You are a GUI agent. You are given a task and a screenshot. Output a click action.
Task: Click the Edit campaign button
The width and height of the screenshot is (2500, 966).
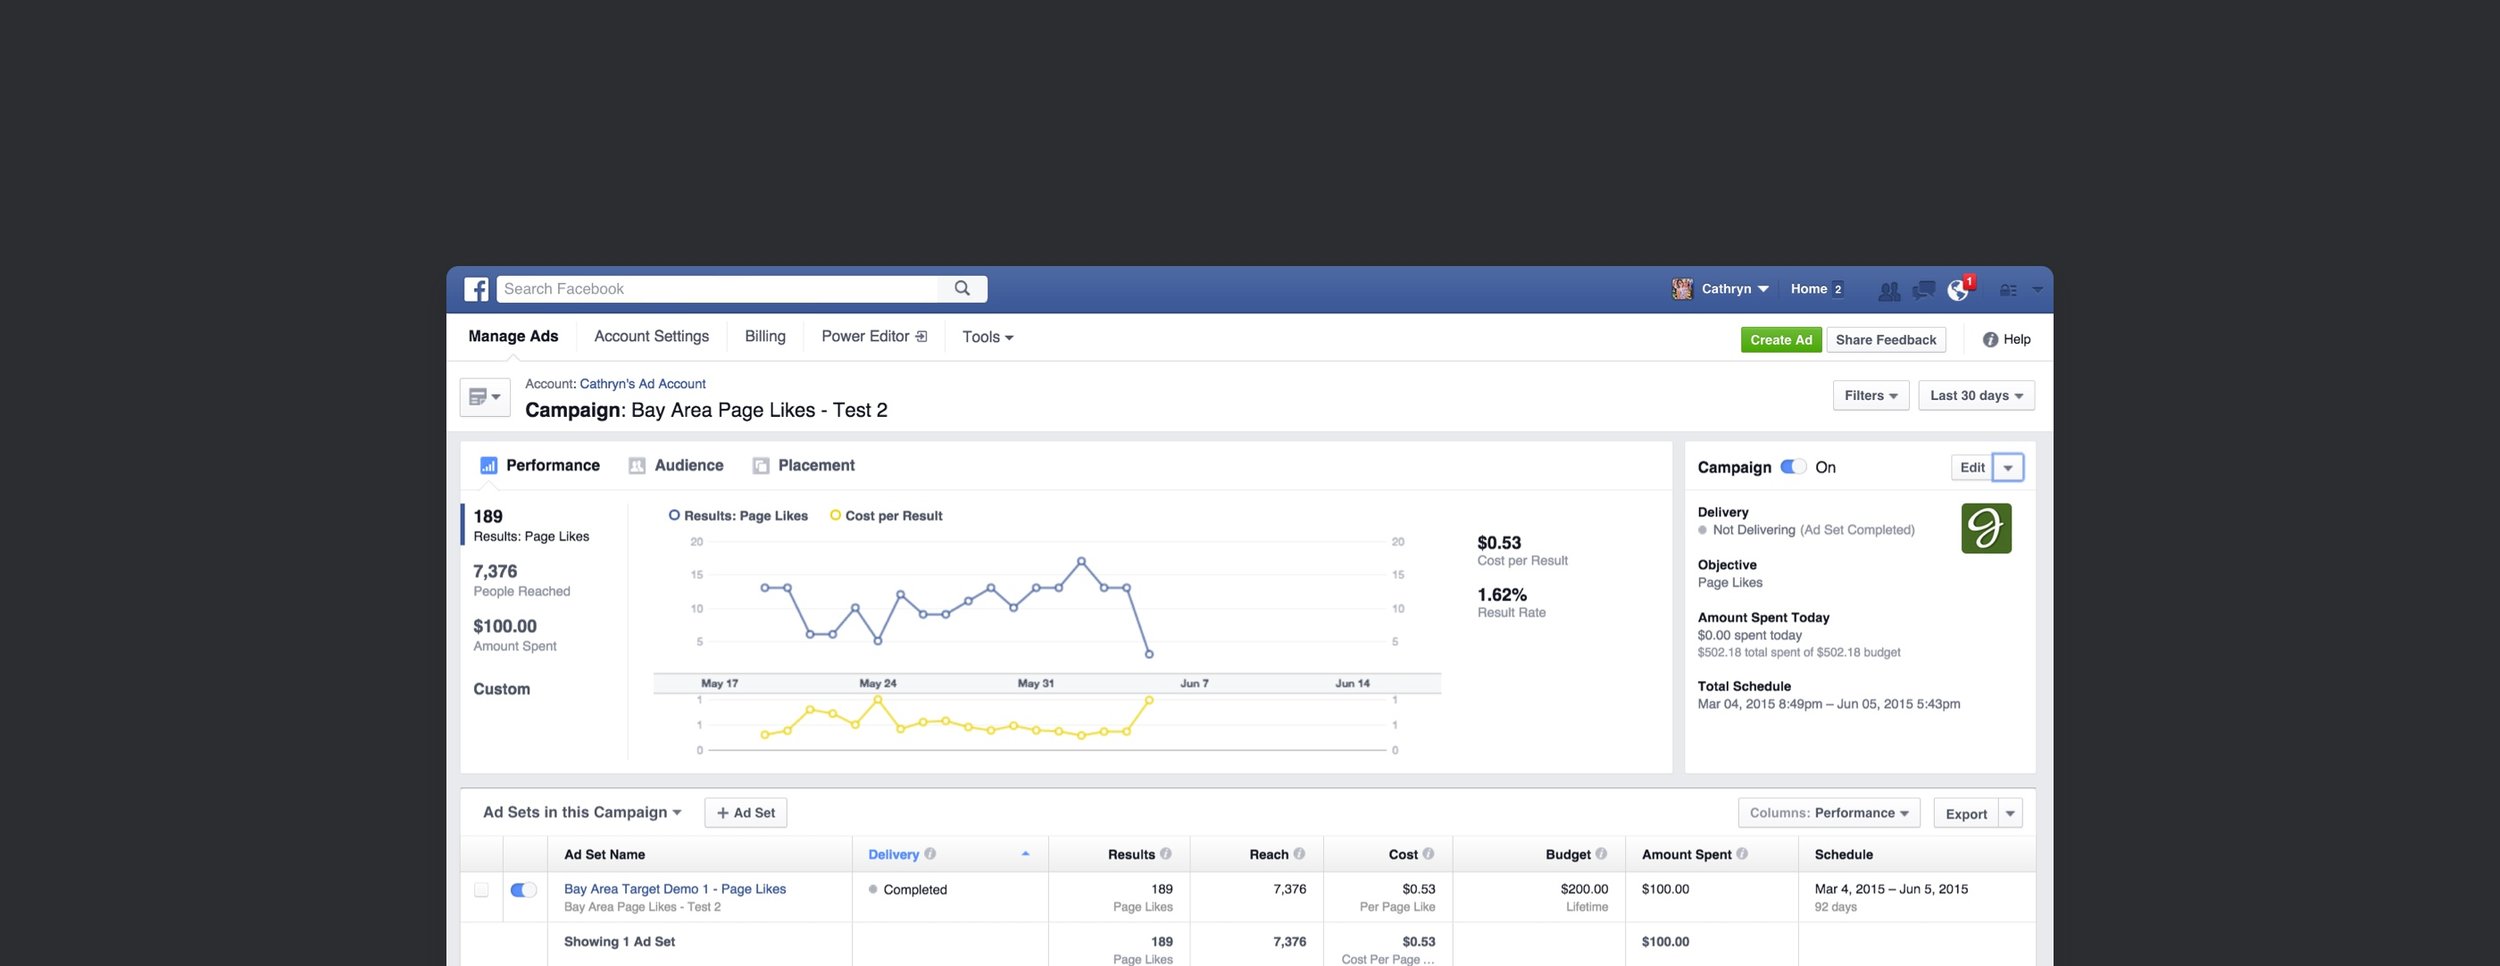point(1972,468)
